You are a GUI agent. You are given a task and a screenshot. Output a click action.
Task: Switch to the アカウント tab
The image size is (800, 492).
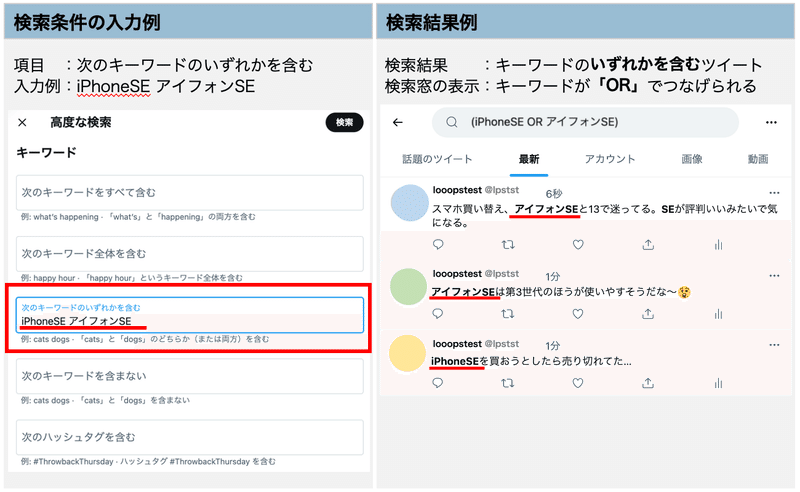610,159
